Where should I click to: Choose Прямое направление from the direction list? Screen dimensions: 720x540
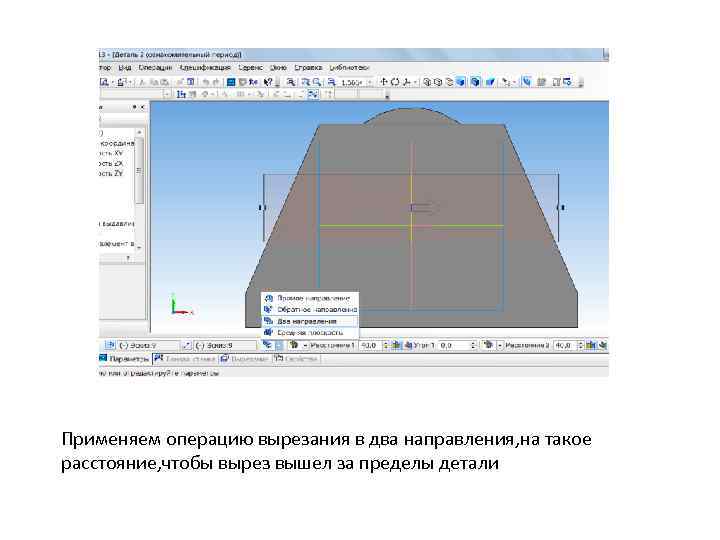[310, 298]
